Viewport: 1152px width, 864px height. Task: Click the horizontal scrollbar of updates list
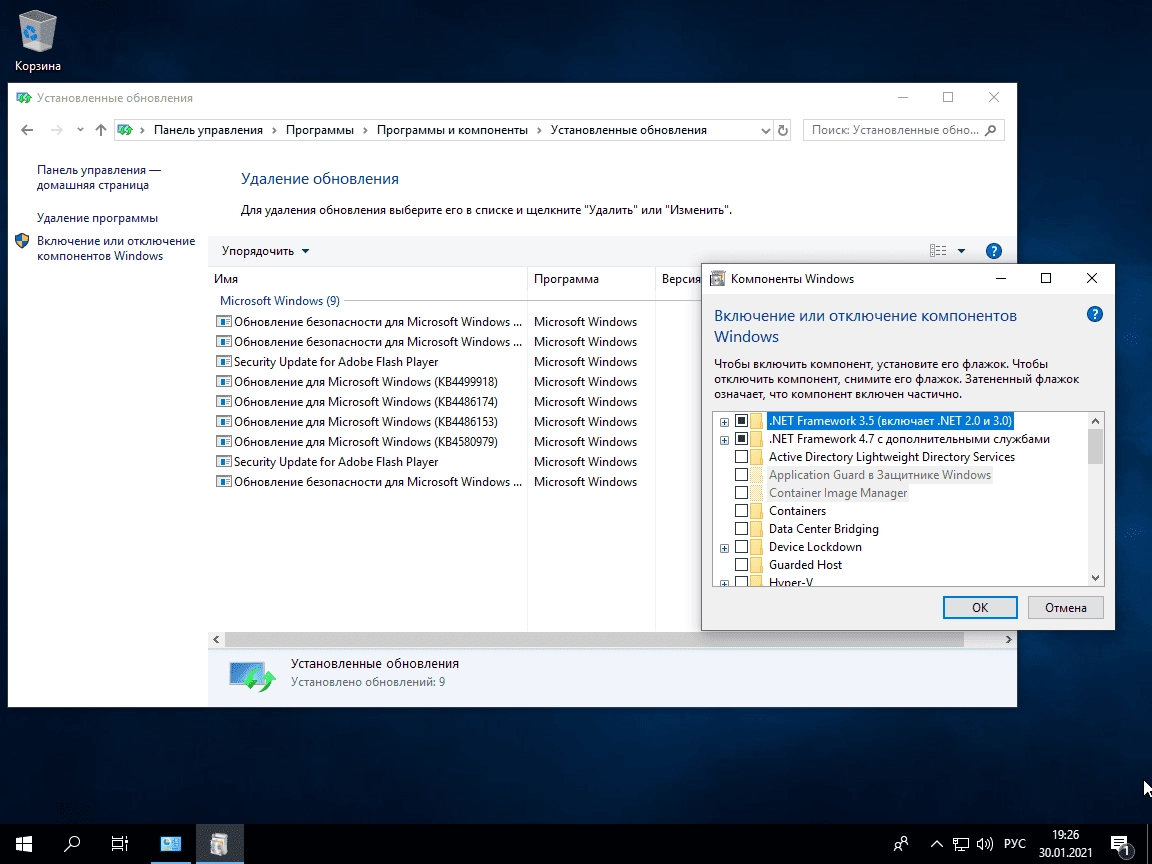594,640
